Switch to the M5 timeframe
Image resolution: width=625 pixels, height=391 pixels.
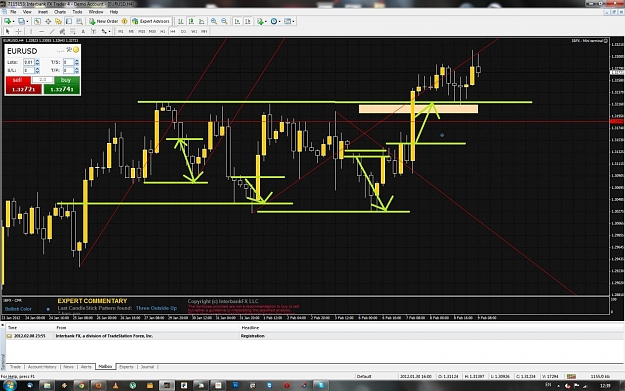(131, 31)
